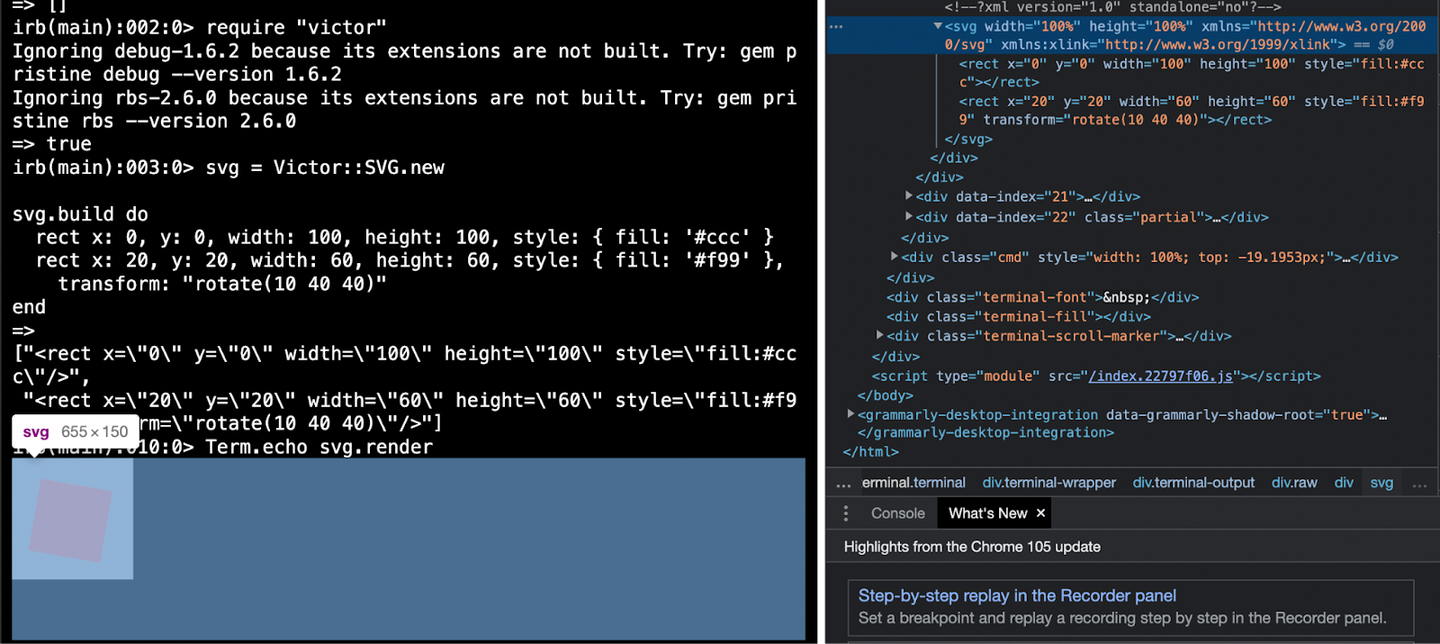
Task: Click the rotated pink square in rendered SVG
Action: pos(70,519)
